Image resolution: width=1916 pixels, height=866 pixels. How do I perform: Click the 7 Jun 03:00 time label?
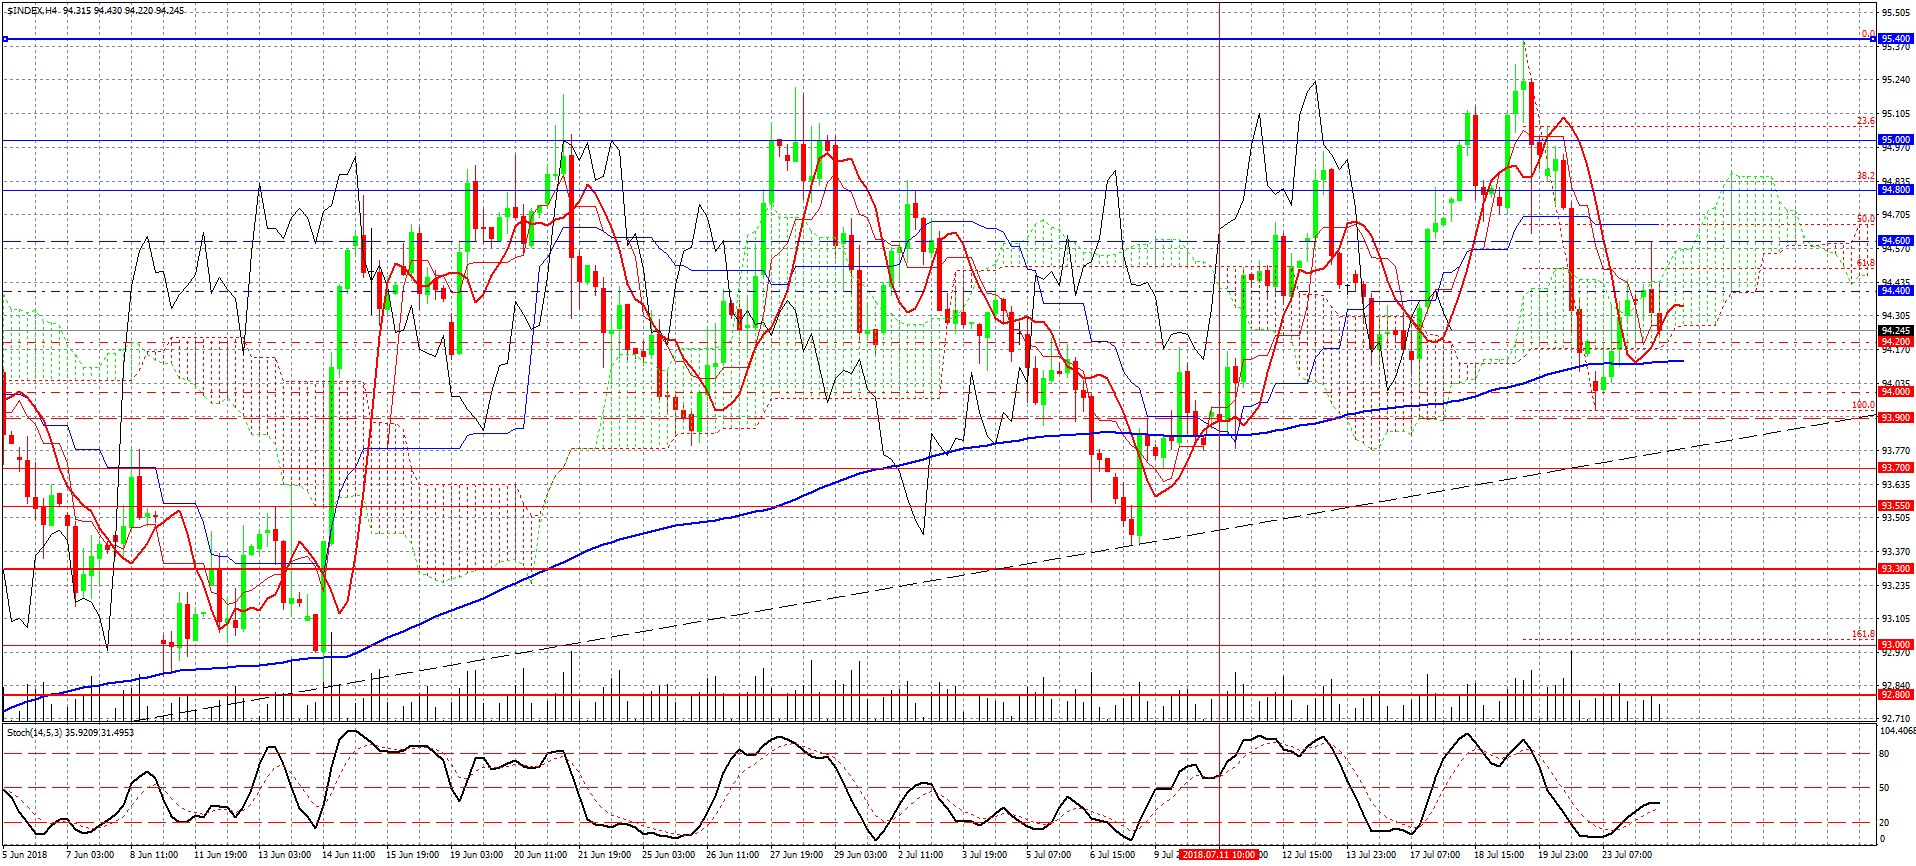point(90,855)
